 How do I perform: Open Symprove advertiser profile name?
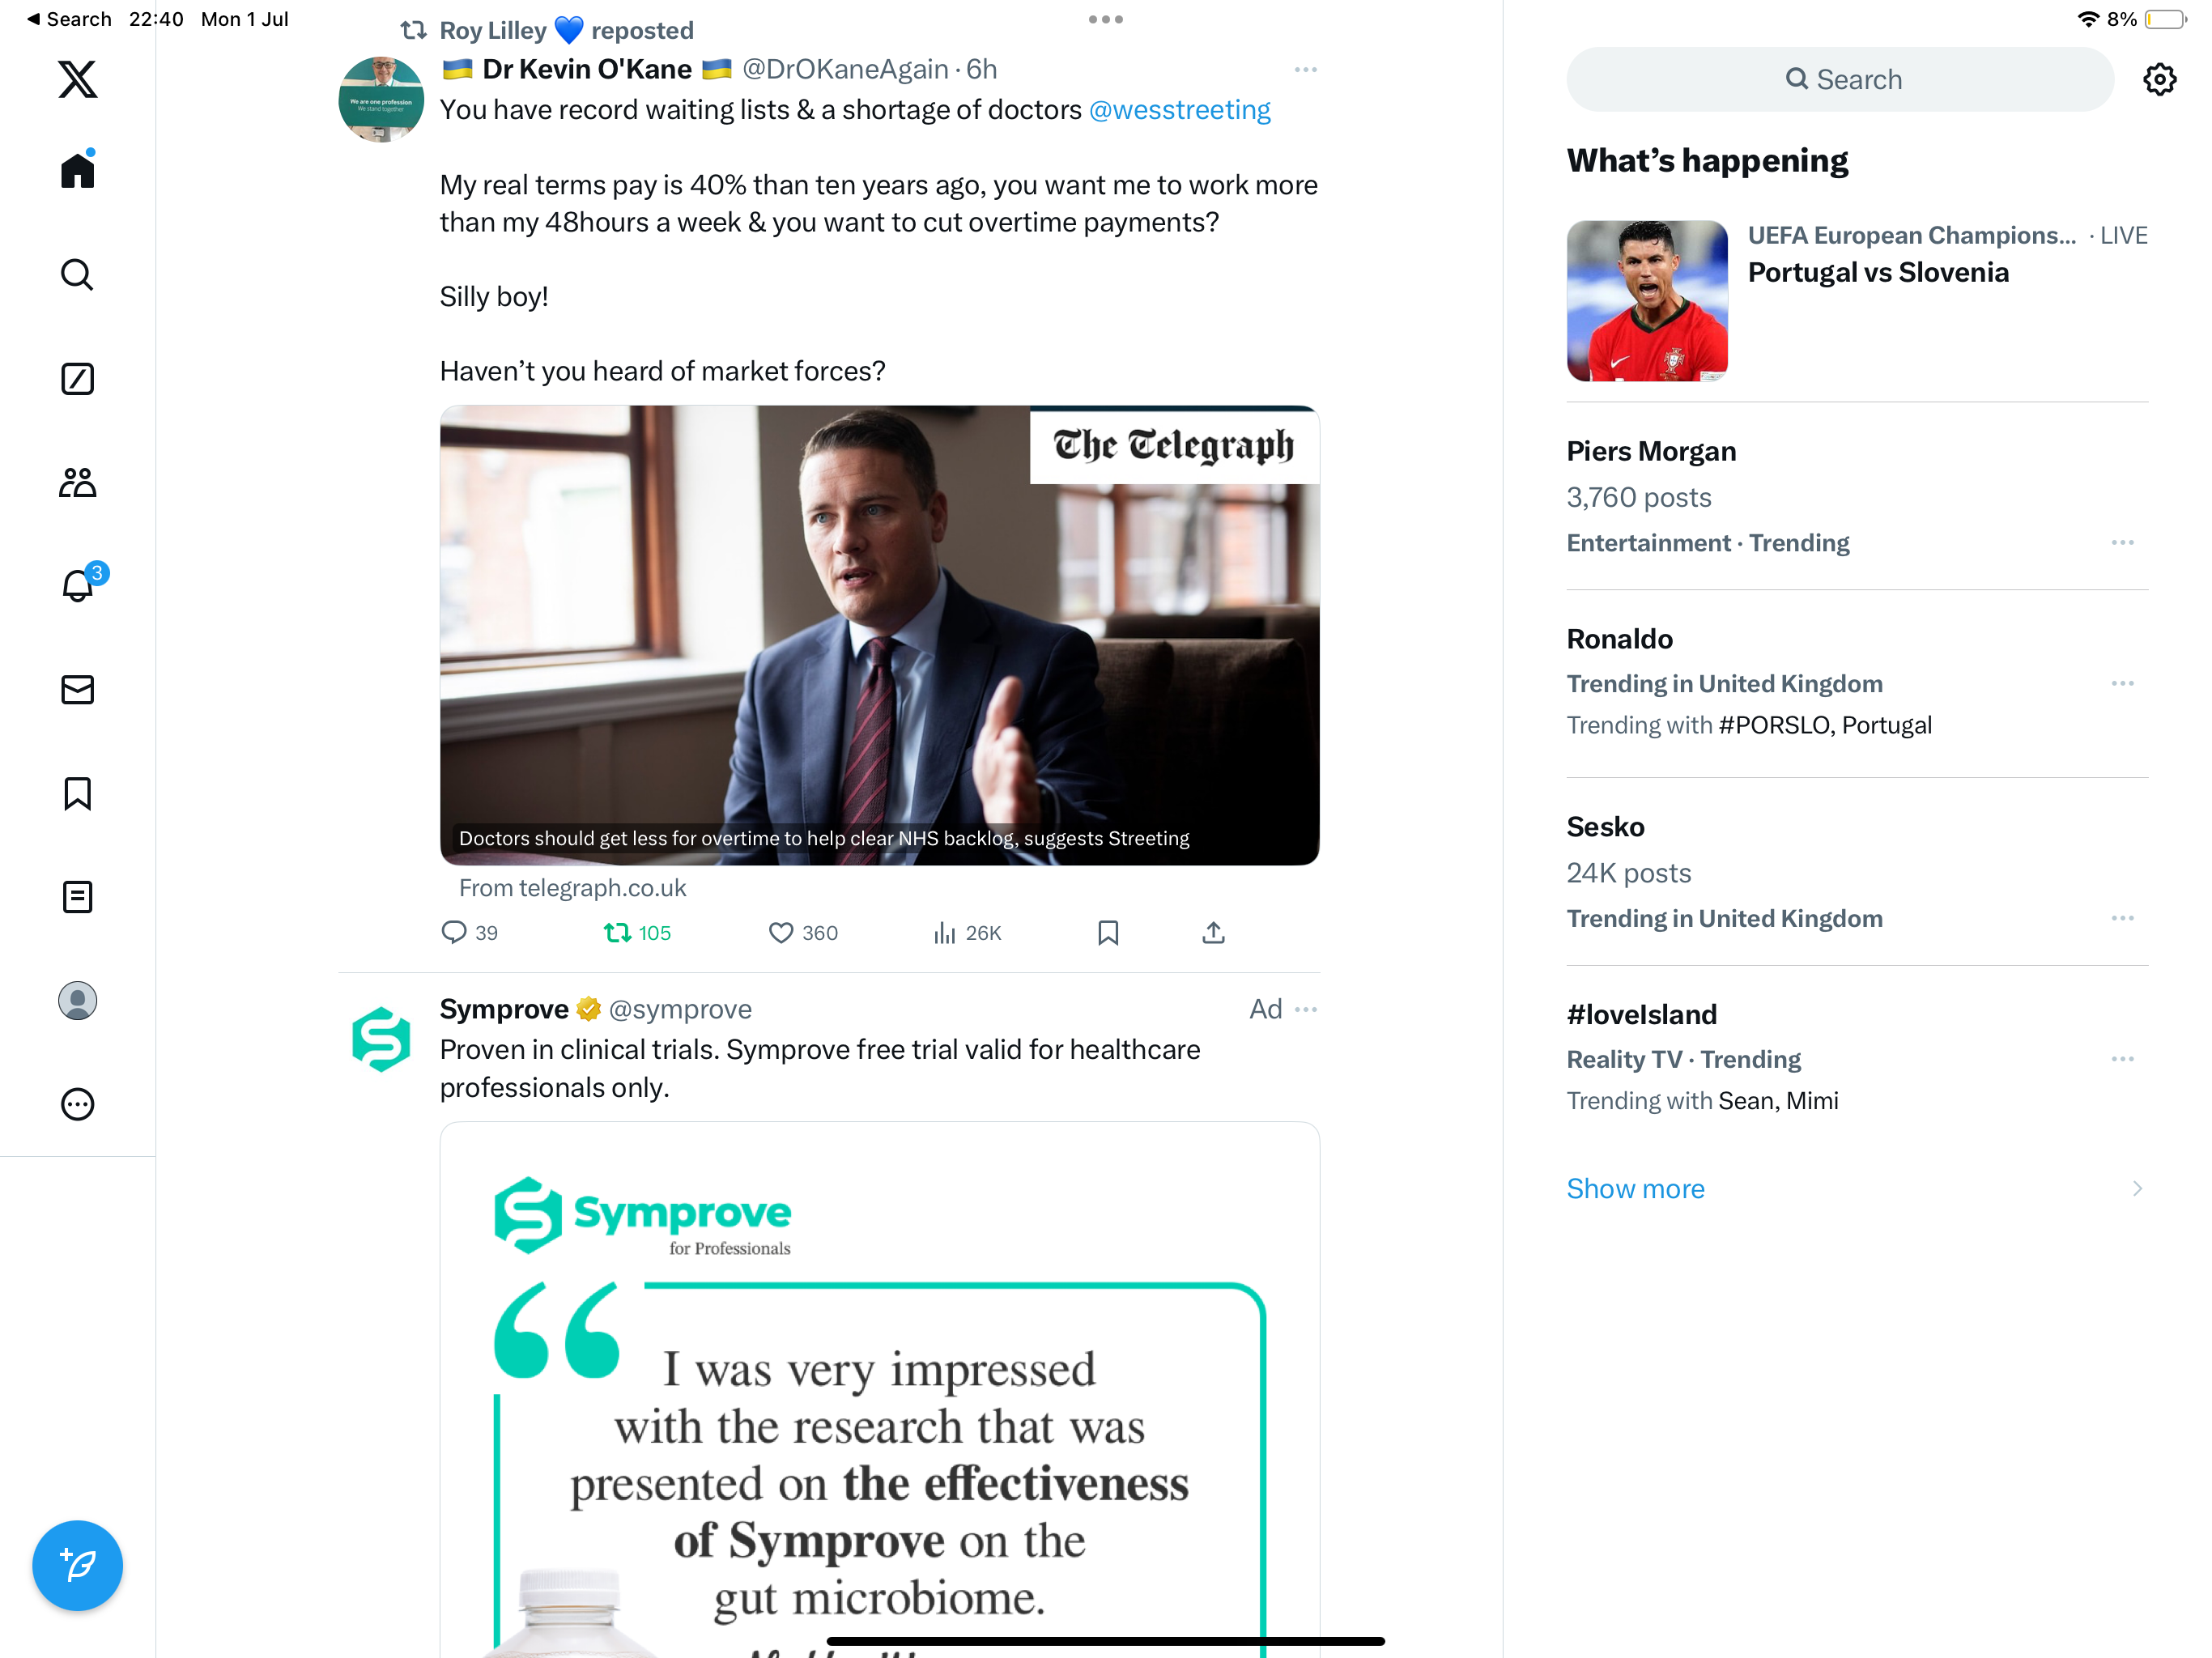click(504, 1009)
